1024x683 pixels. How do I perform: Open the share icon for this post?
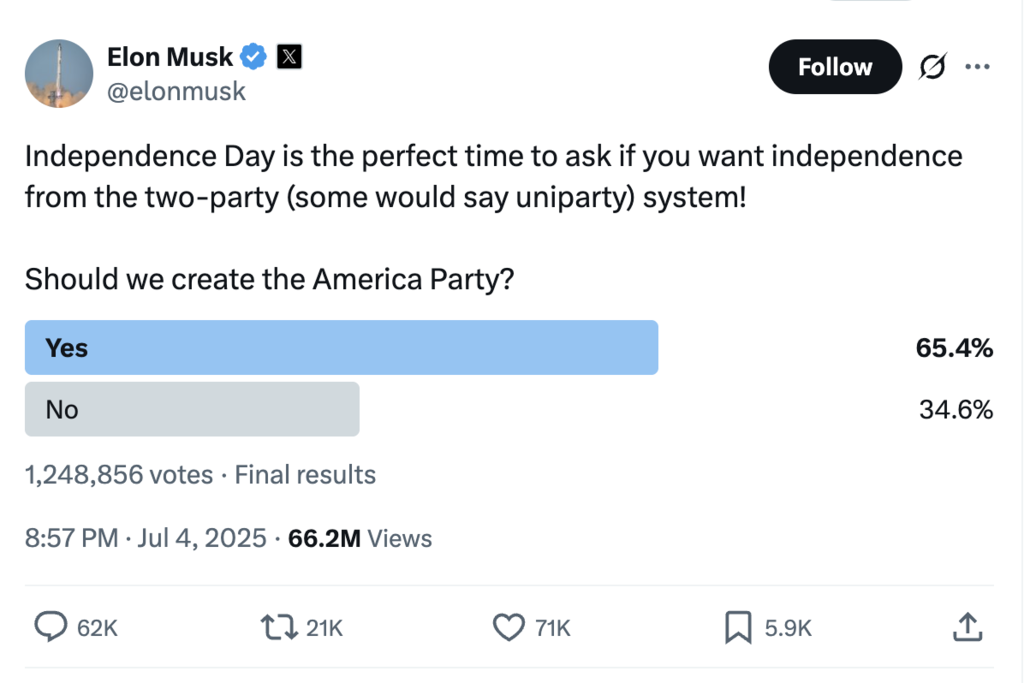point(965,627)
